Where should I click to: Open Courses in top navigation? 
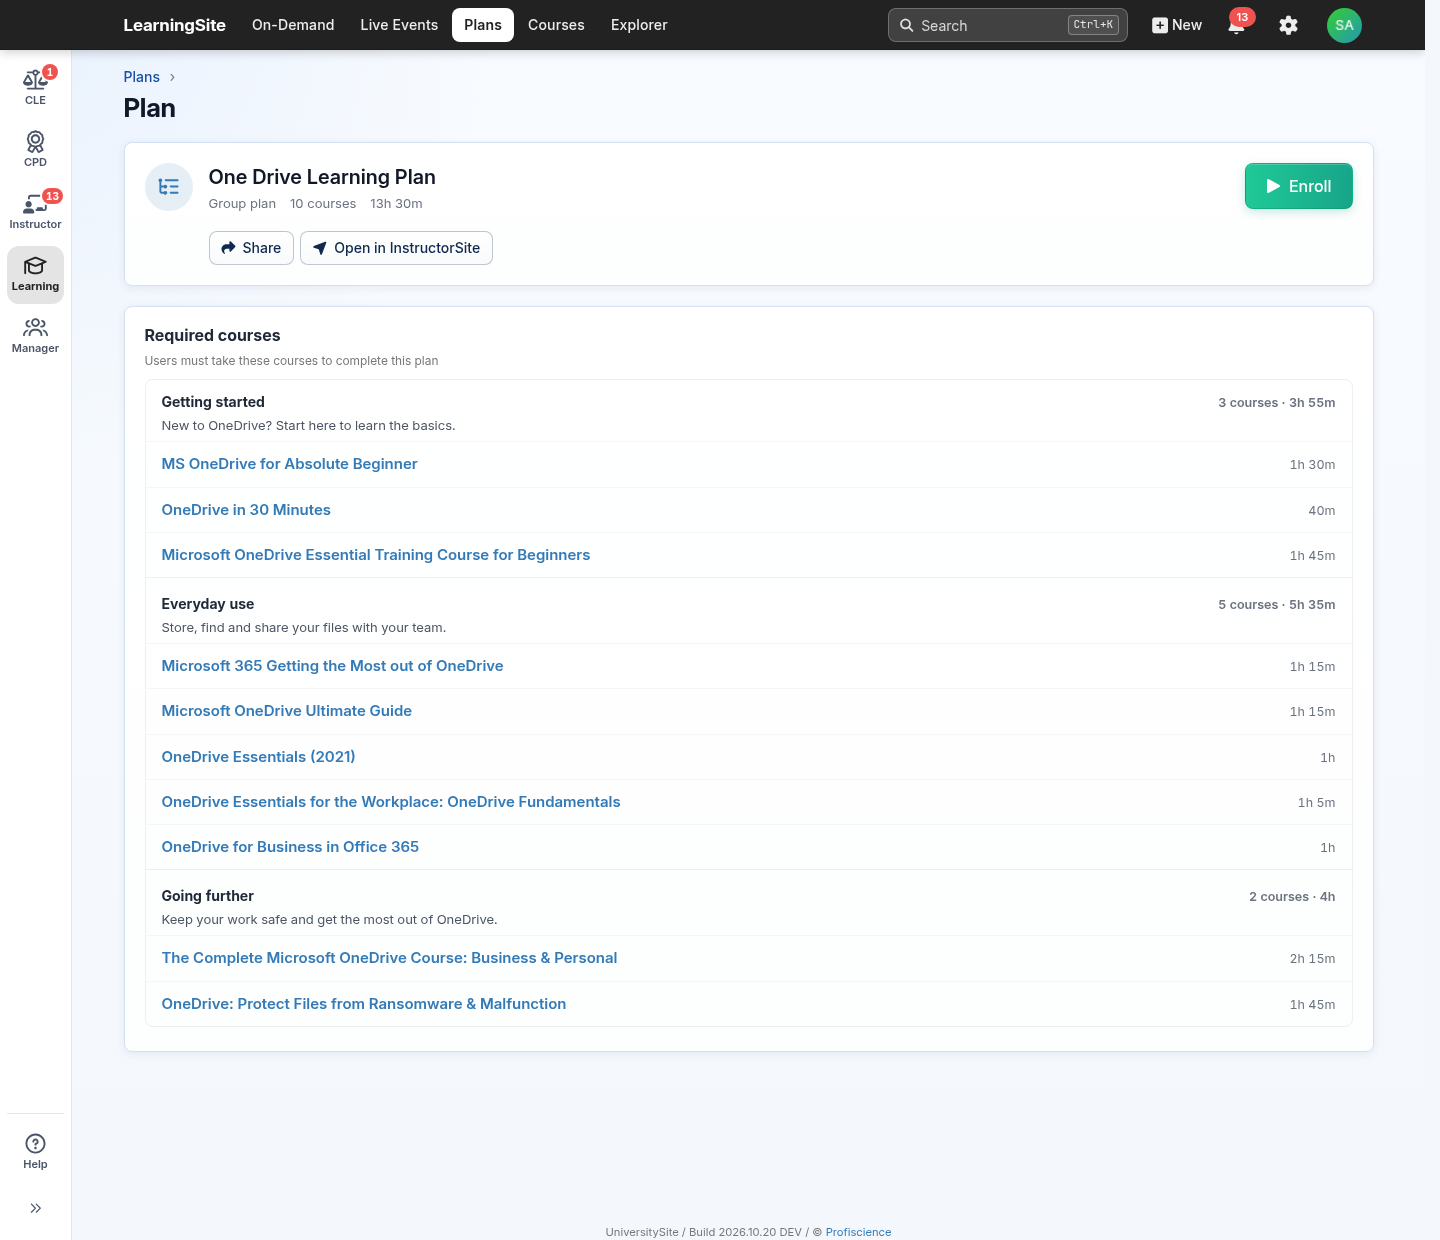tap(556, 25)
